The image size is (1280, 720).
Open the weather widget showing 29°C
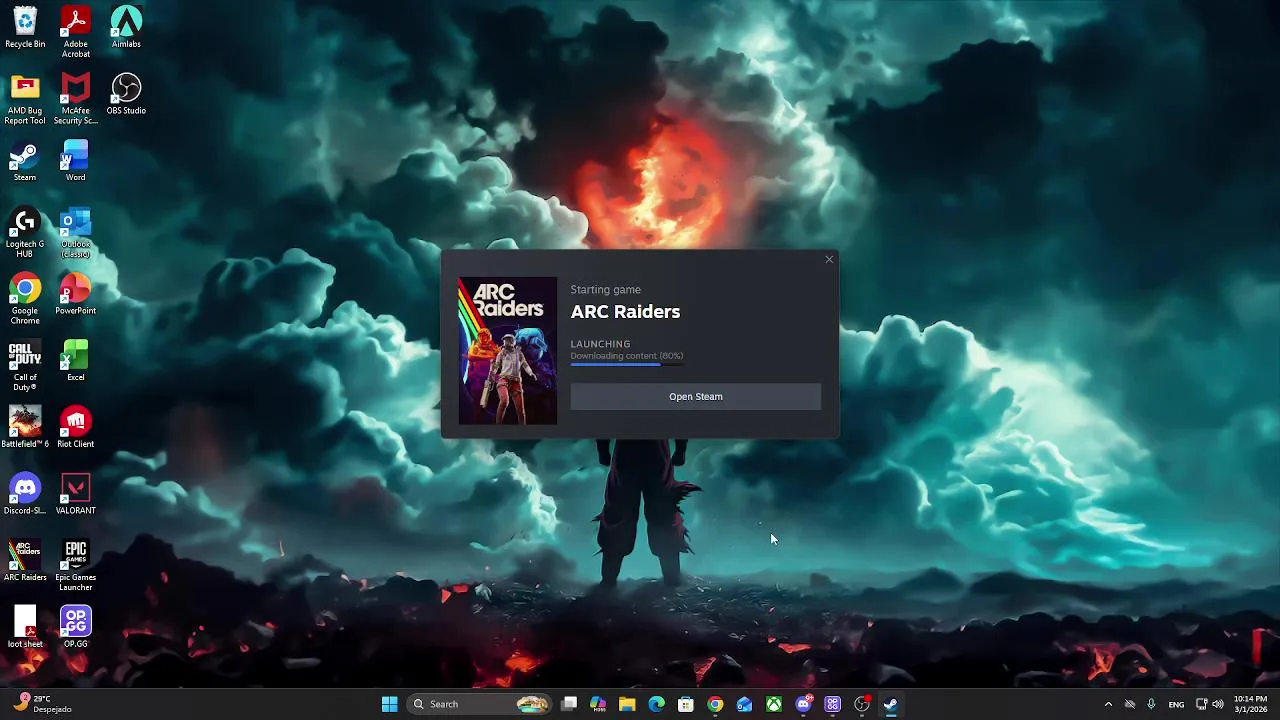pyautogui.click(x=42, y=704)
